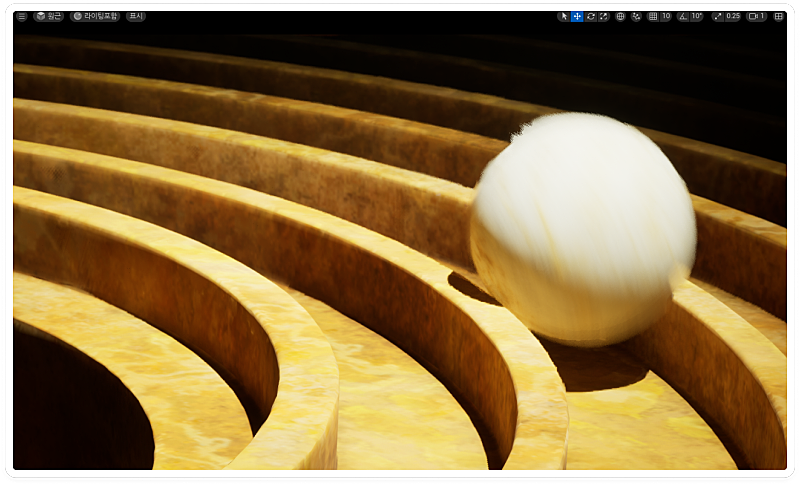Open the 원근 perspective view dropdown

click(48, 16)
